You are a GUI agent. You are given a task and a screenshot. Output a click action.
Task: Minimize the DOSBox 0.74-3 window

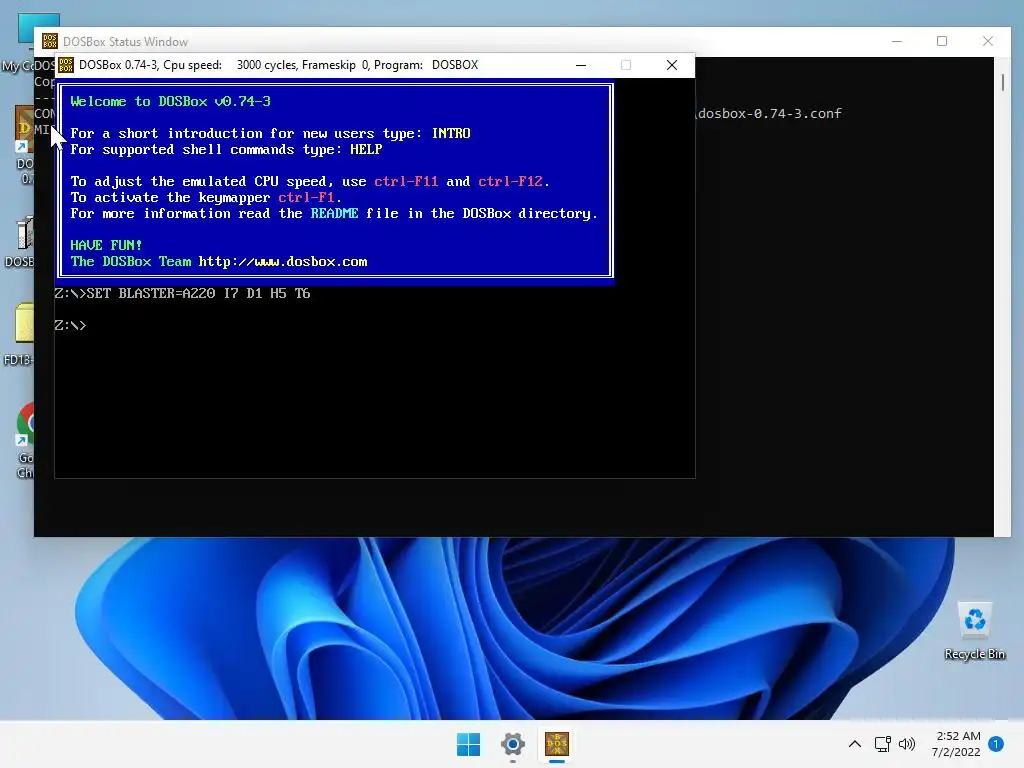click(581, 65)
